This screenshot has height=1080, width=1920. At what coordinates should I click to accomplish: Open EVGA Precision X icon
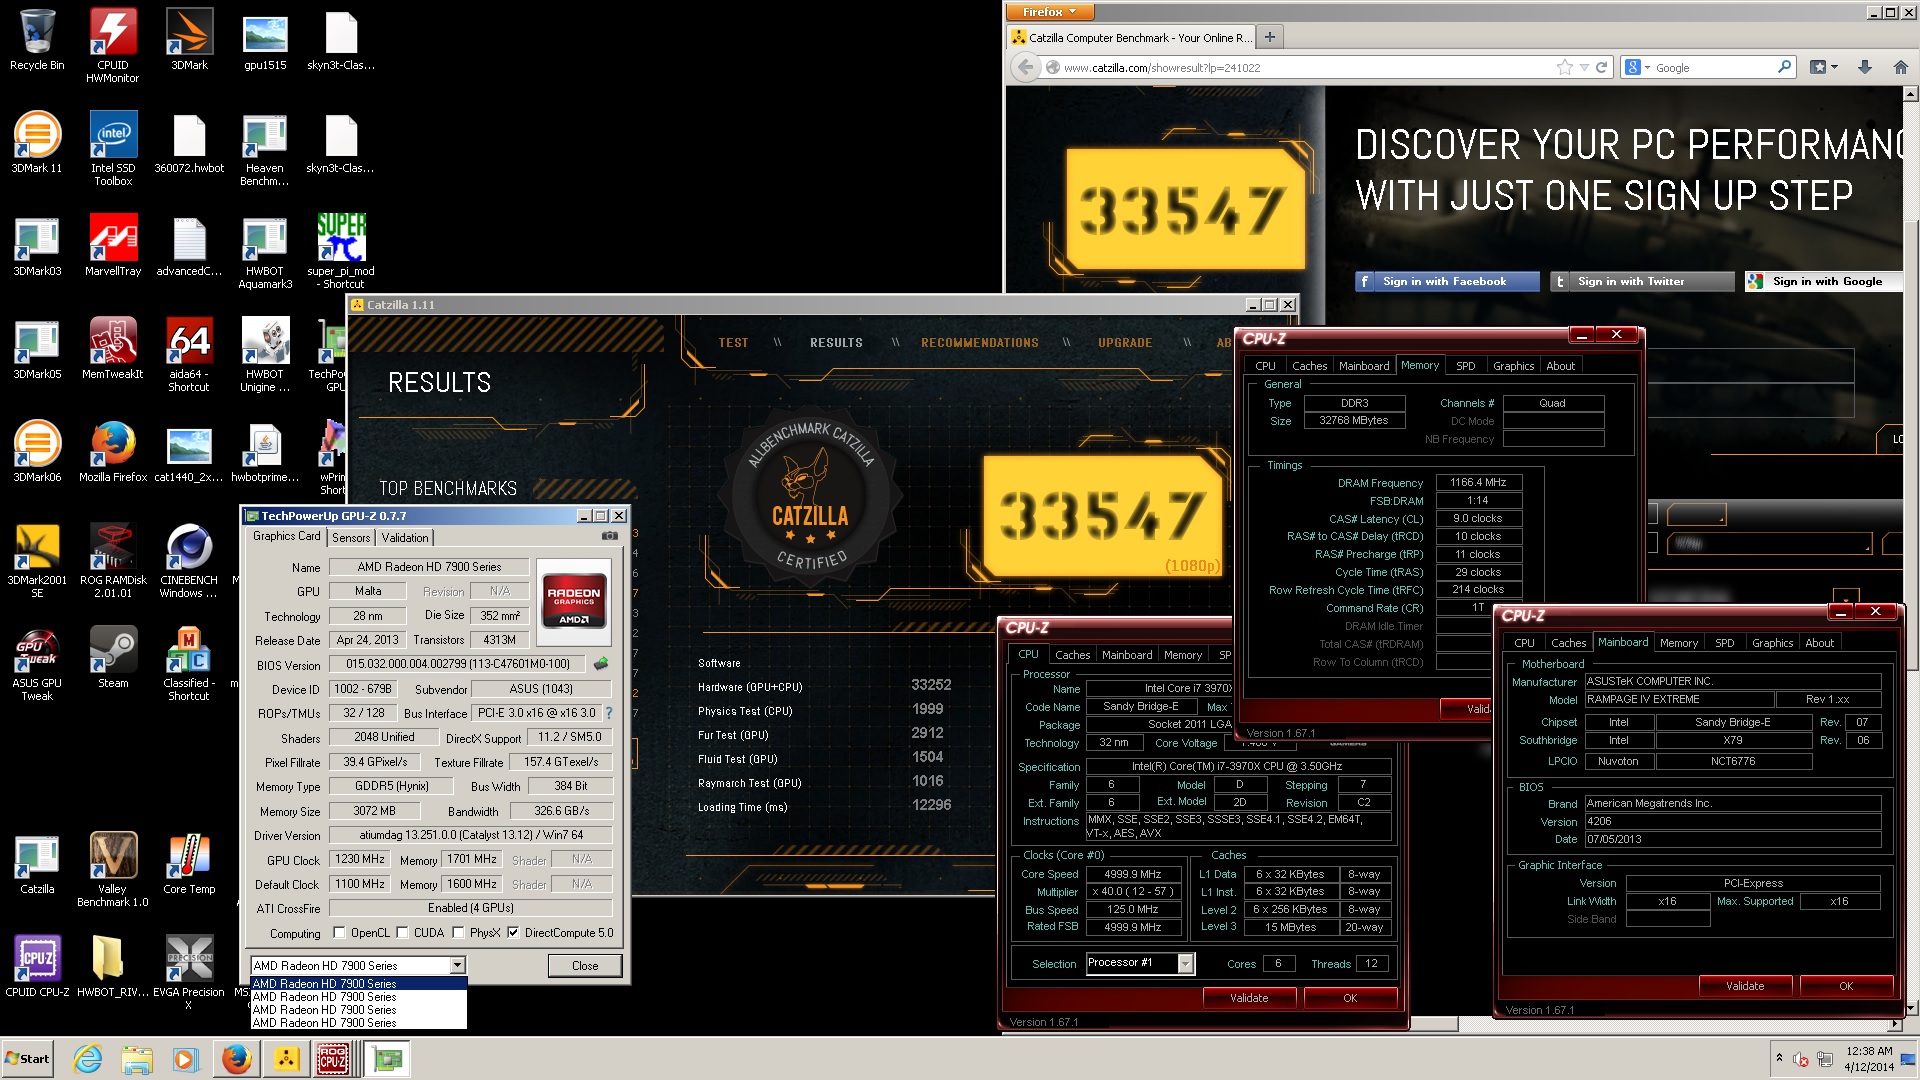[189, 971]
